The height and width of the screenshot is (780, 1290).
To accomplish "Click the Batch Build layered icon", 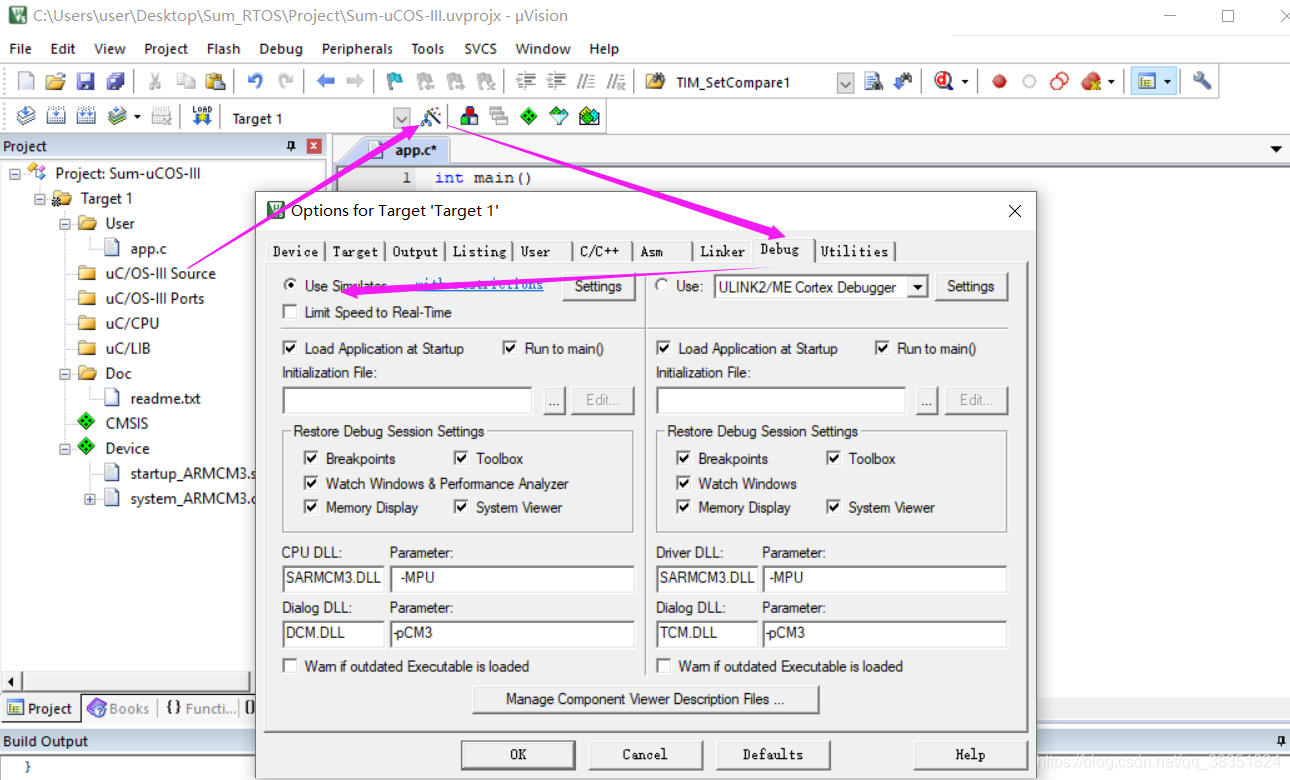I will point(118,117).
